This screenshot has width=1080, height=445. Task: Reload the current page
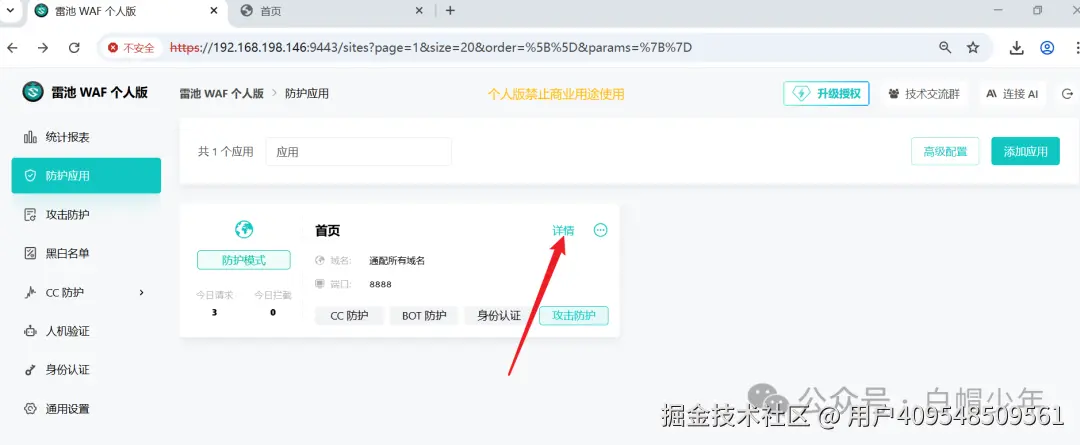coord(74,48)
